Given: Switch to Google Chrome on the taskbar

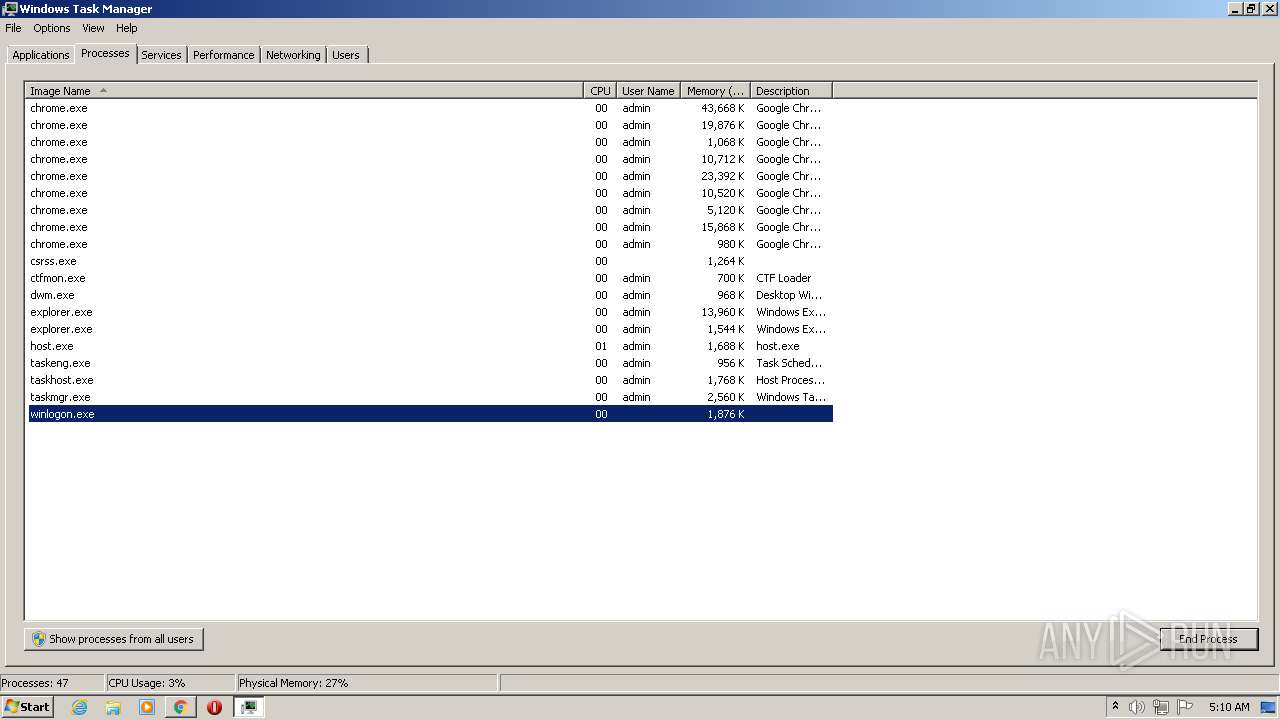Looking at the screenshot, I should pyautogui.click(x=180, y=707).
